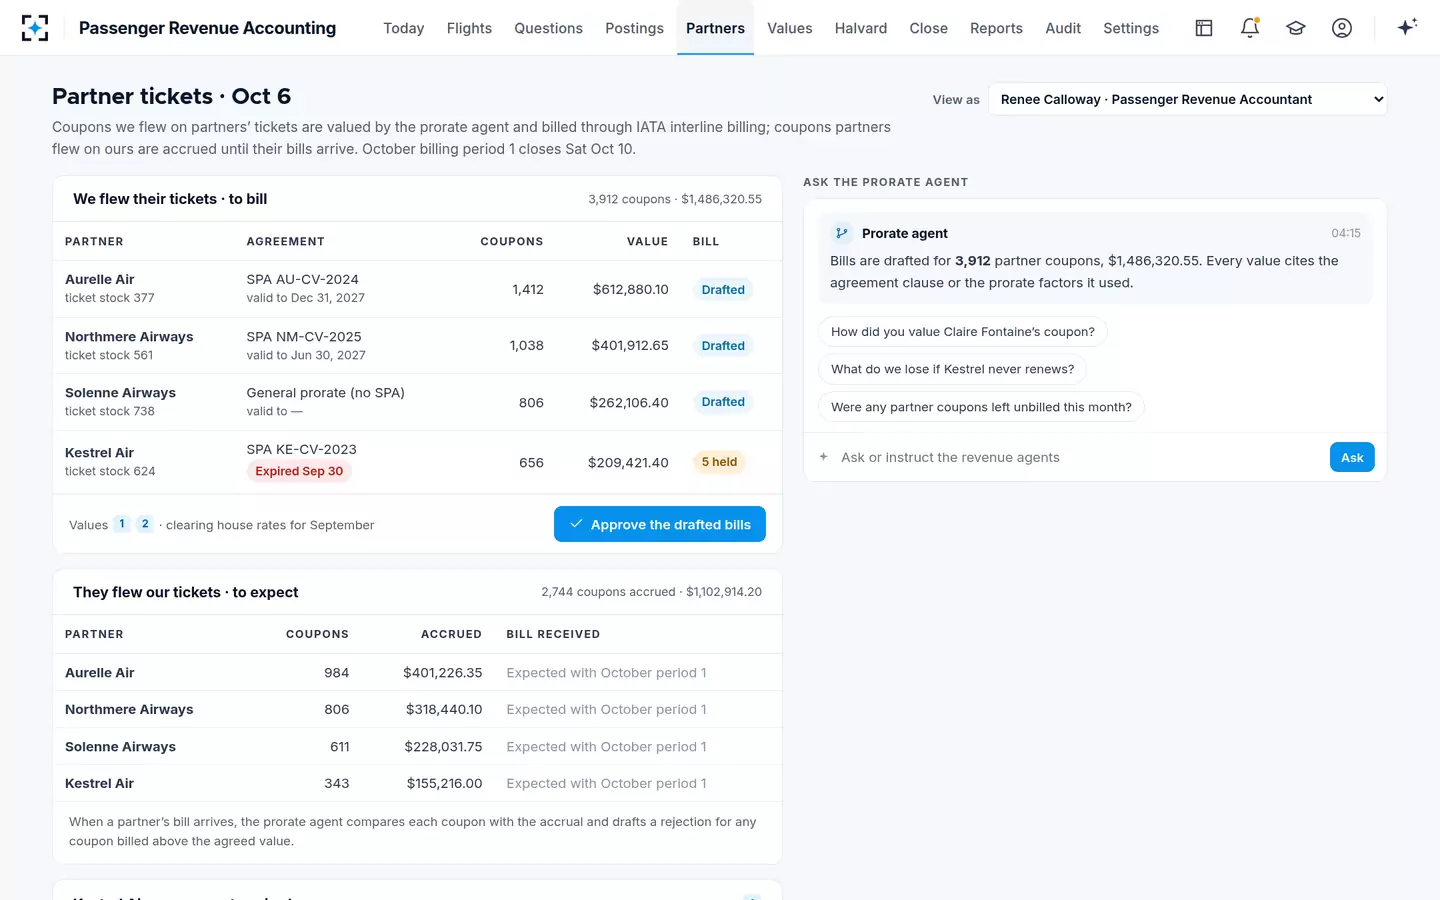This screenshot has width=1440, height=900.
Task: Open the sparkle AI assistant icon
Action: coord(1407,27)
